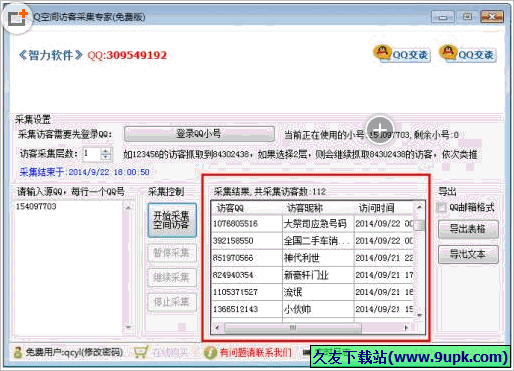Decrease 访客采集层数 with stepper down arrow

106,157
